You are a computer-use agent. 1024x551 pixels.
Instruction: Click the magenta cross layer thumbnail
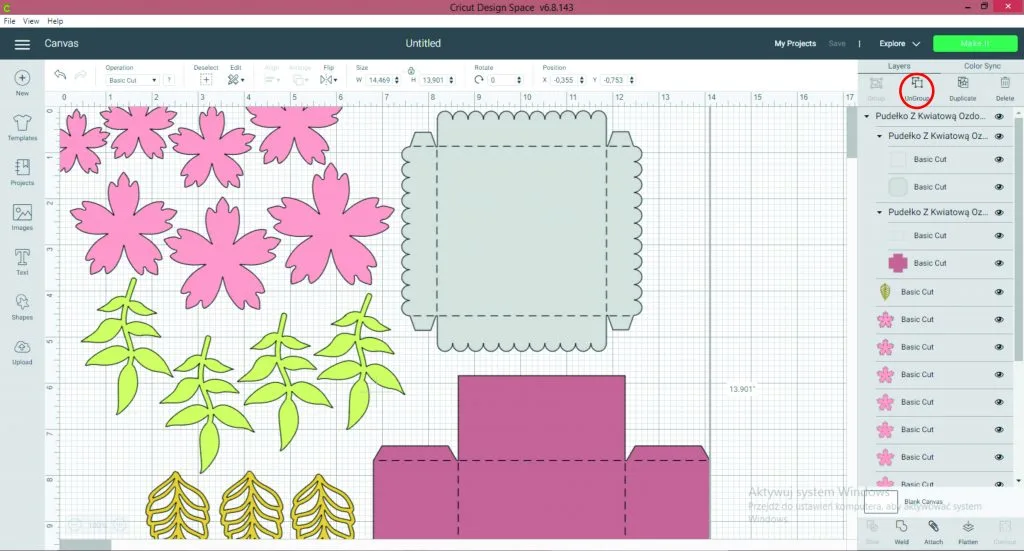pyautogui.click(x=898, y=263)
